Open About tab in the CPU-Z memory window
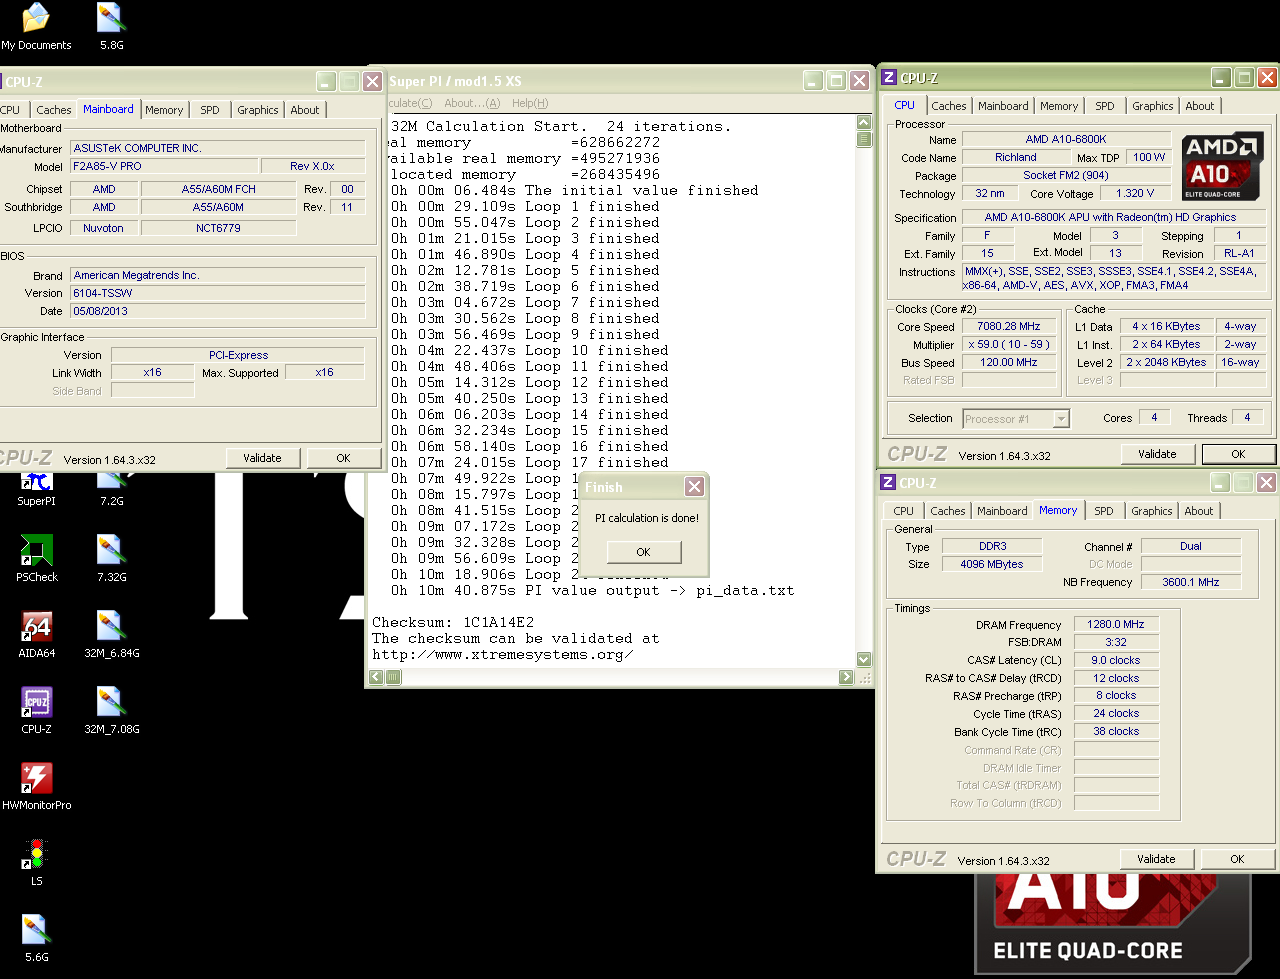 pyautogui.click(x=1199, y=511)
